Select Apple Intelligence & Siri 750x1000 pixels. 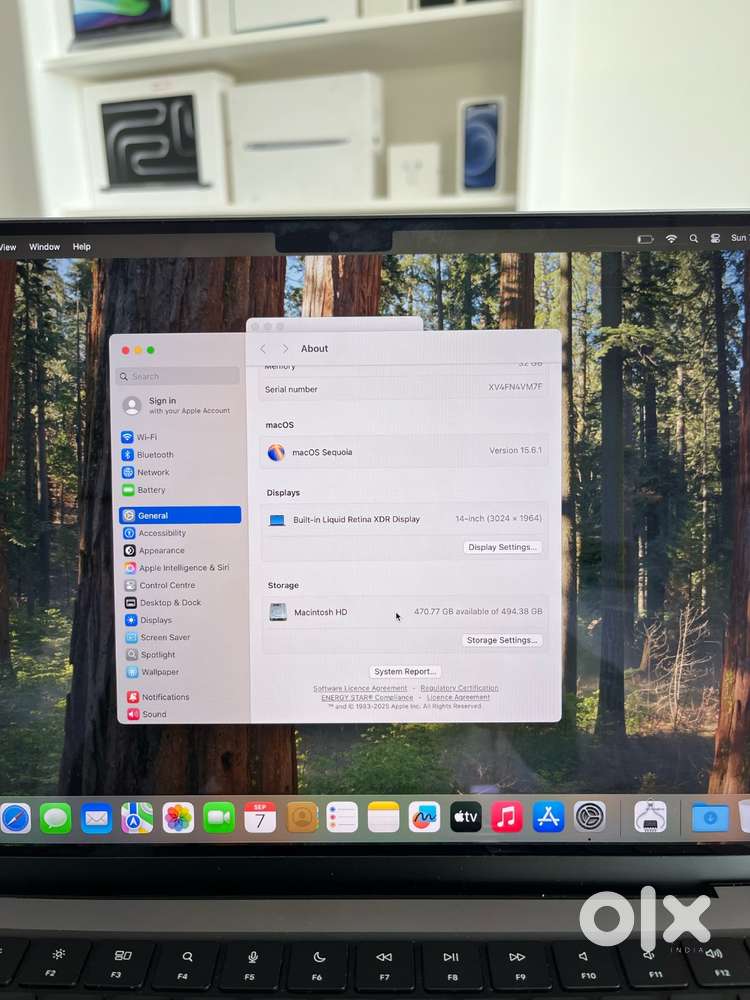click(x=183, y=568)
